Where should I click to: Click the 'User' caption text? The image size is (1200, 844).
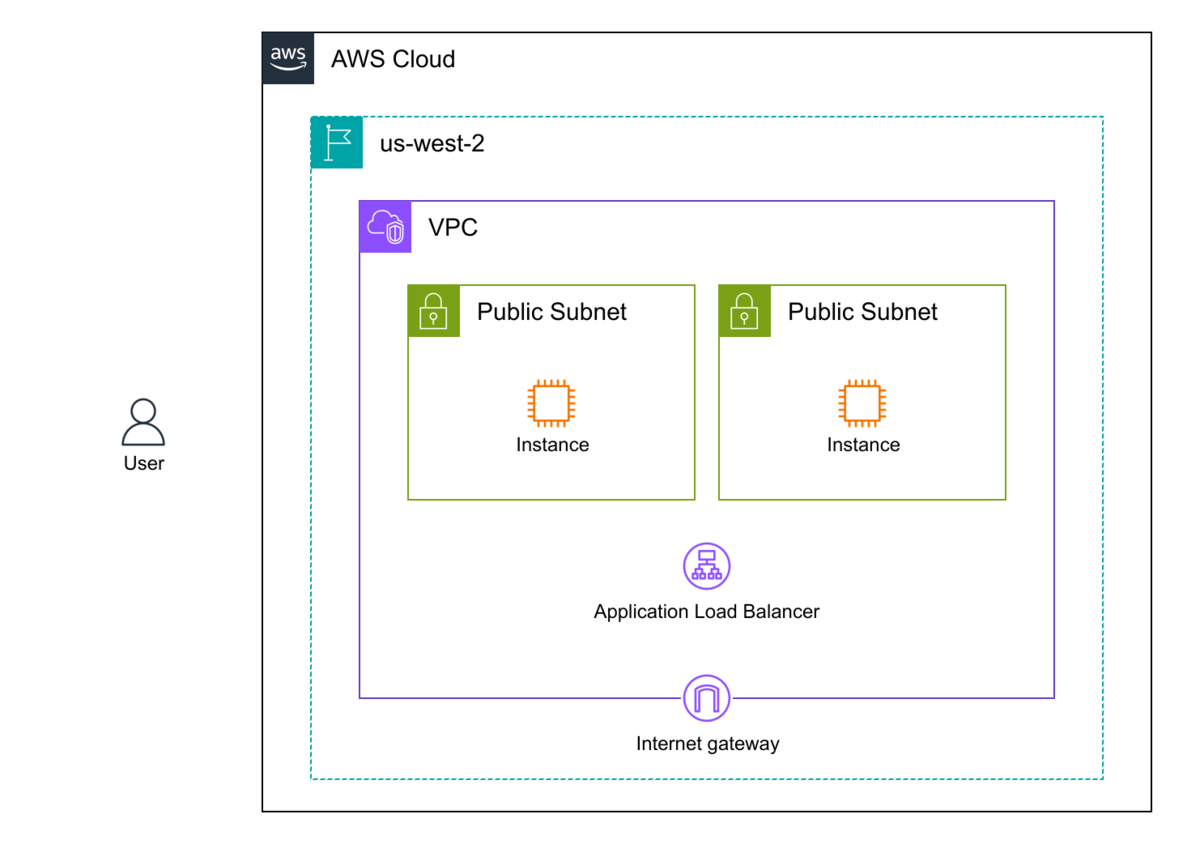click(x=144, y=463)
